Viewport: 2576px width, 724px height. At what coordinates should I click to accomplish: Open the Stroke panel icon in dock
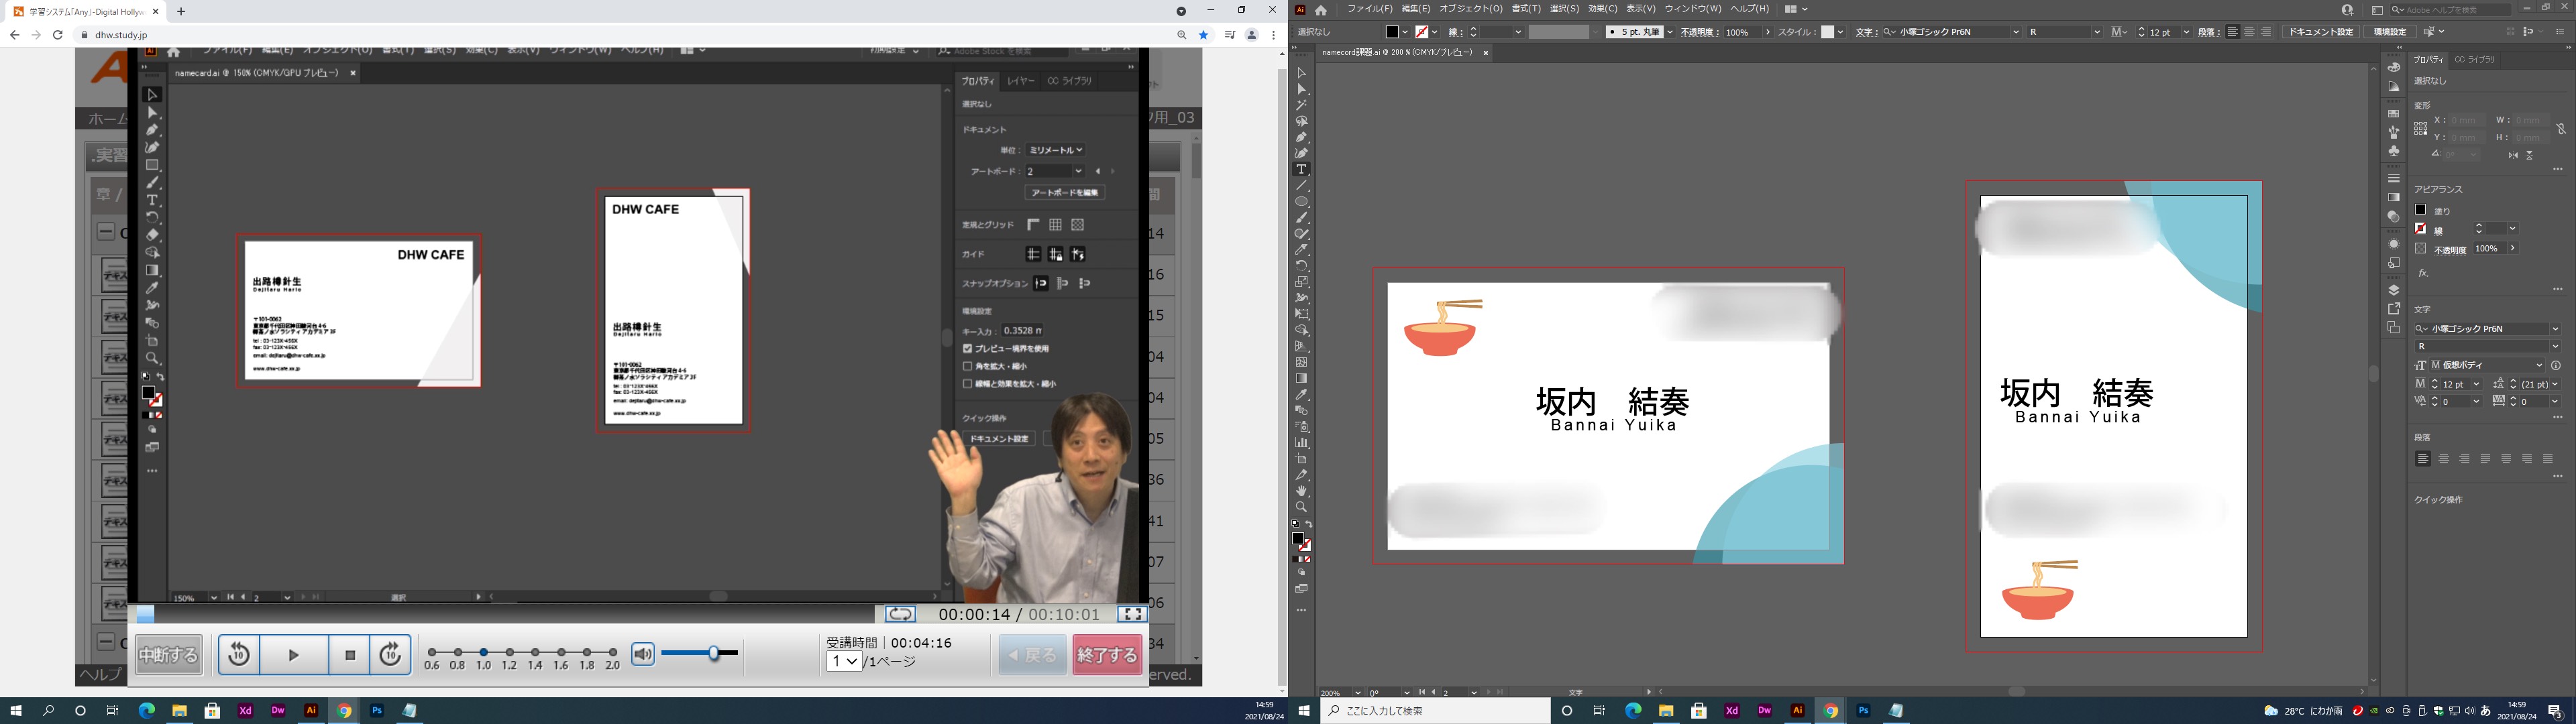click(x=2393, y=179)
